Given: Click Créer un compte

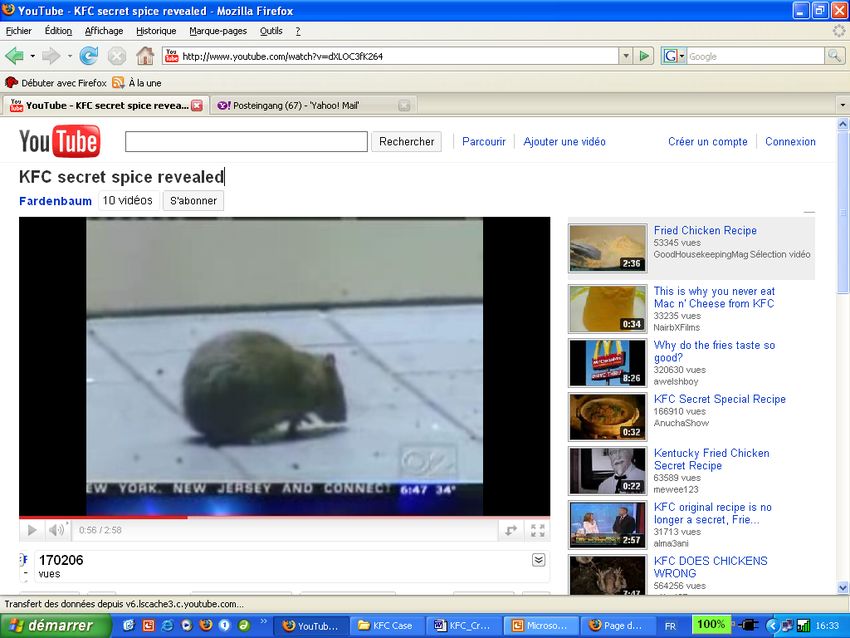Looking at the screenshot, I should (707, 141).
